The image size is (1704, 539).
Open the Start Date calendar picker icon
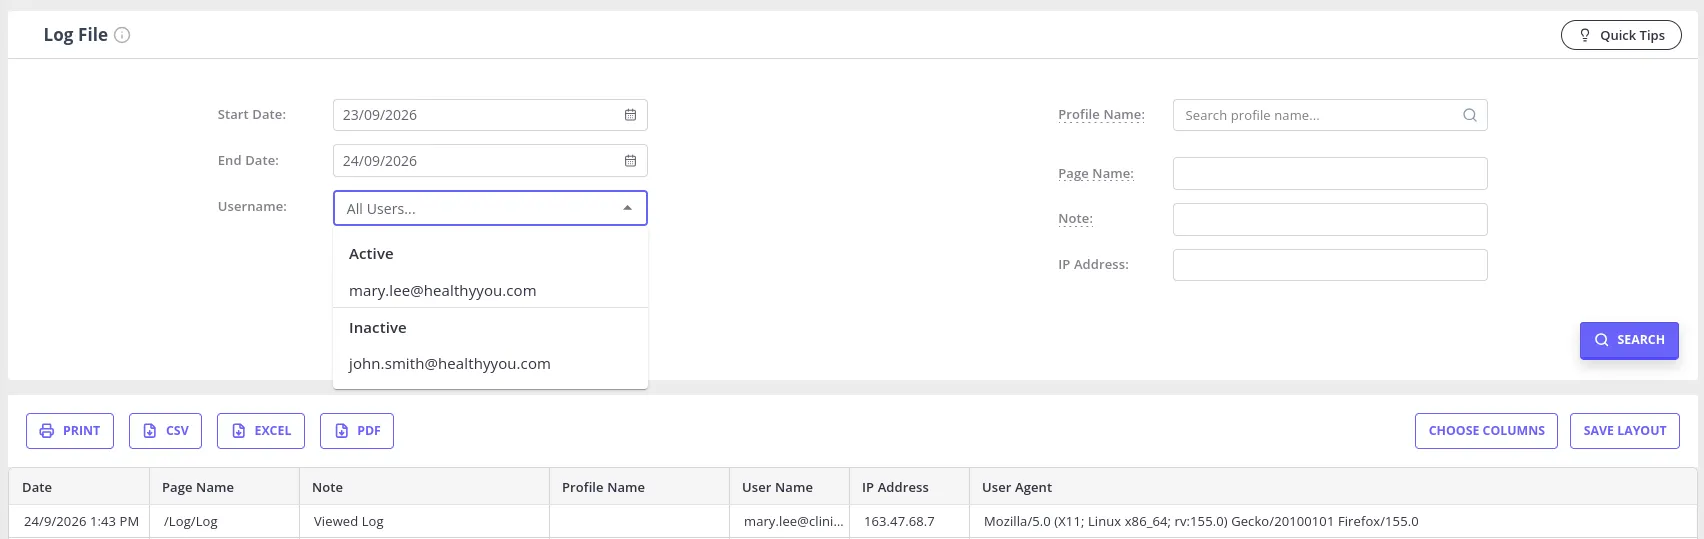click(630, 115)
